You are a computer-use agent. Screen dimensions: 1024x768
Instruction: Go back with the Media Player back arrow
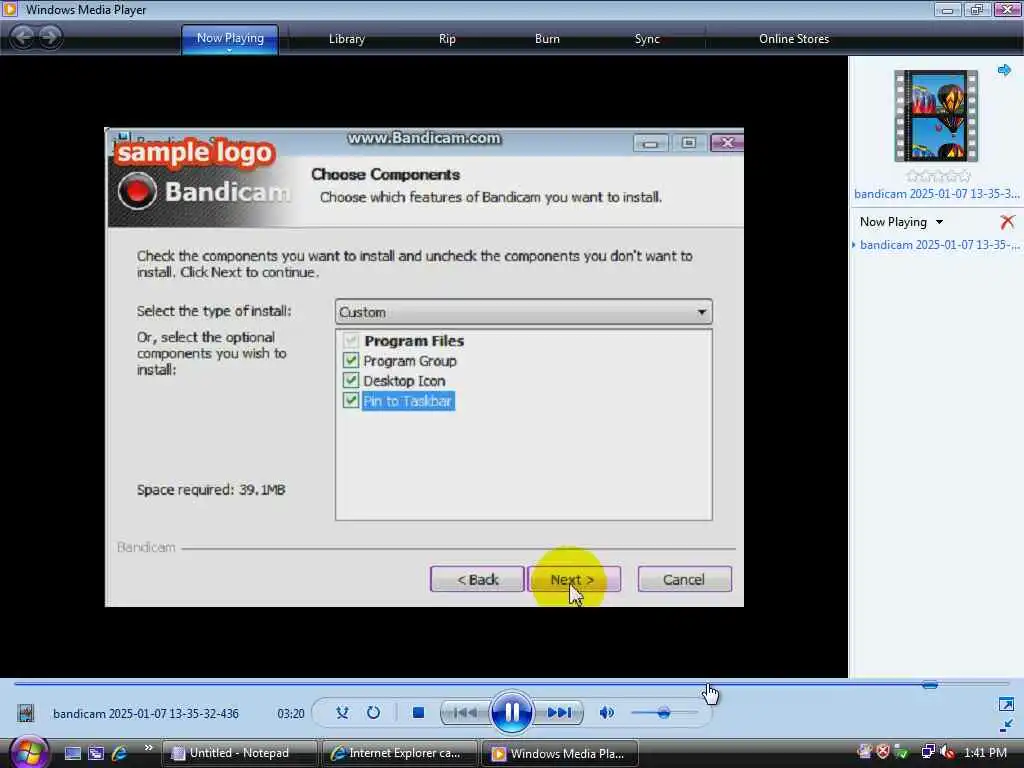pos(23,37)
